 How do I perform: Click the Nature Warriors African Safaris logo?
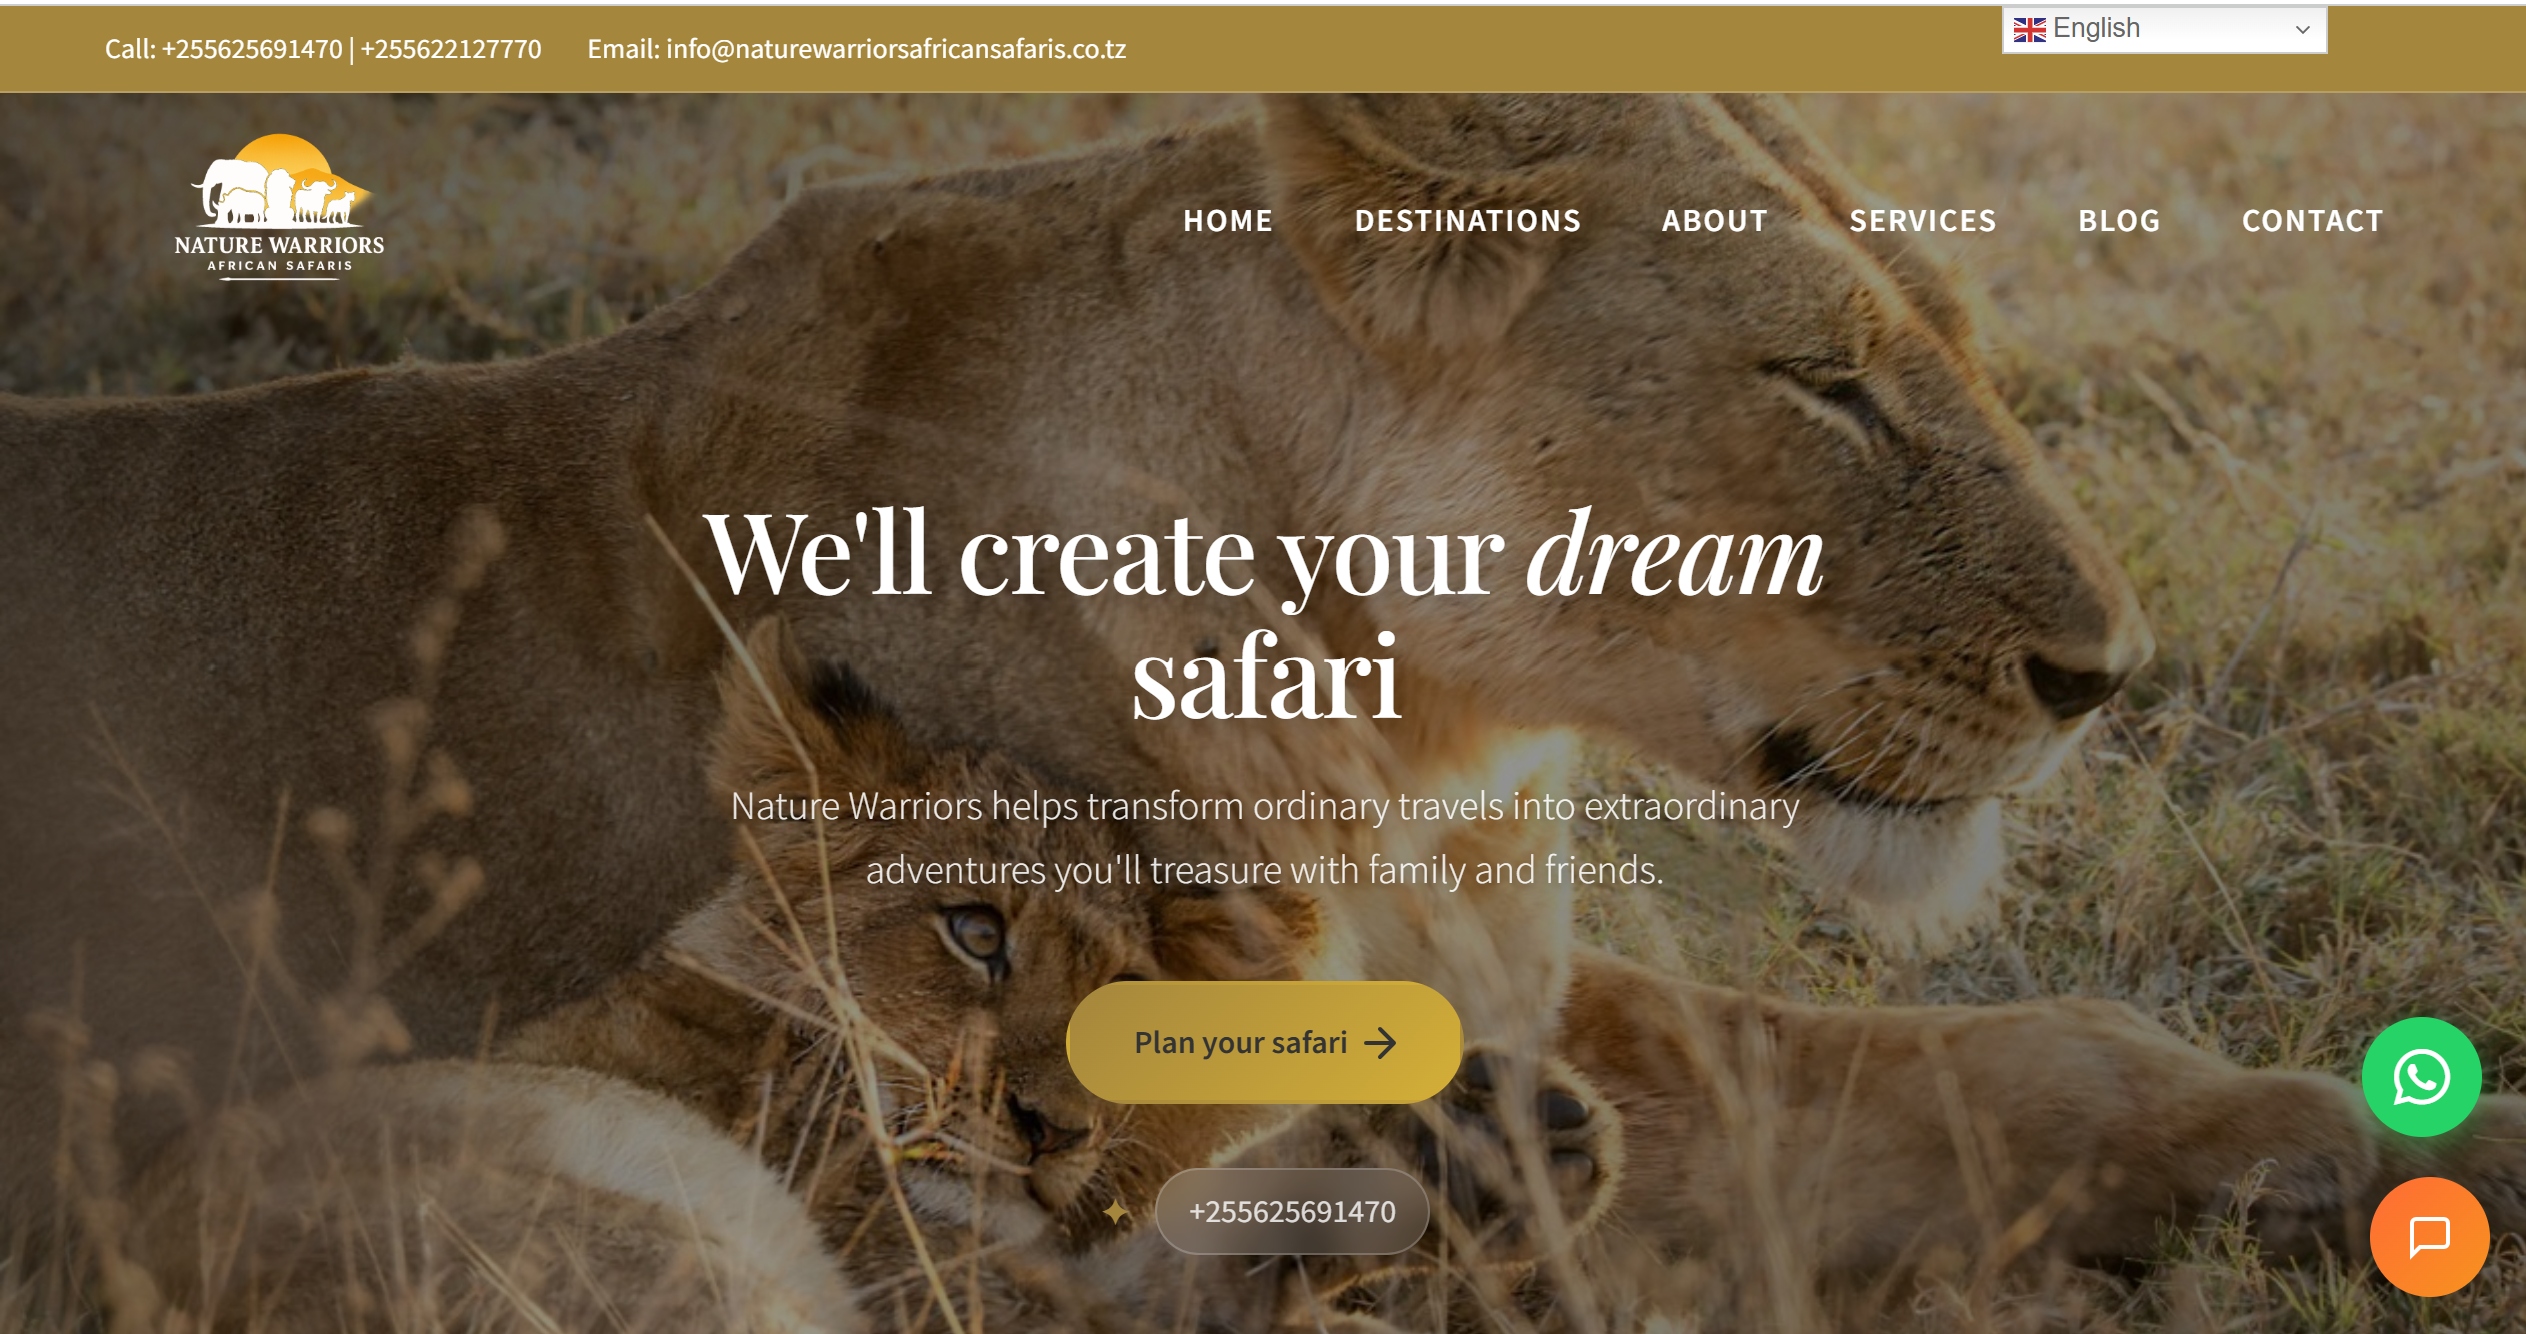click(x=279, y=208)
